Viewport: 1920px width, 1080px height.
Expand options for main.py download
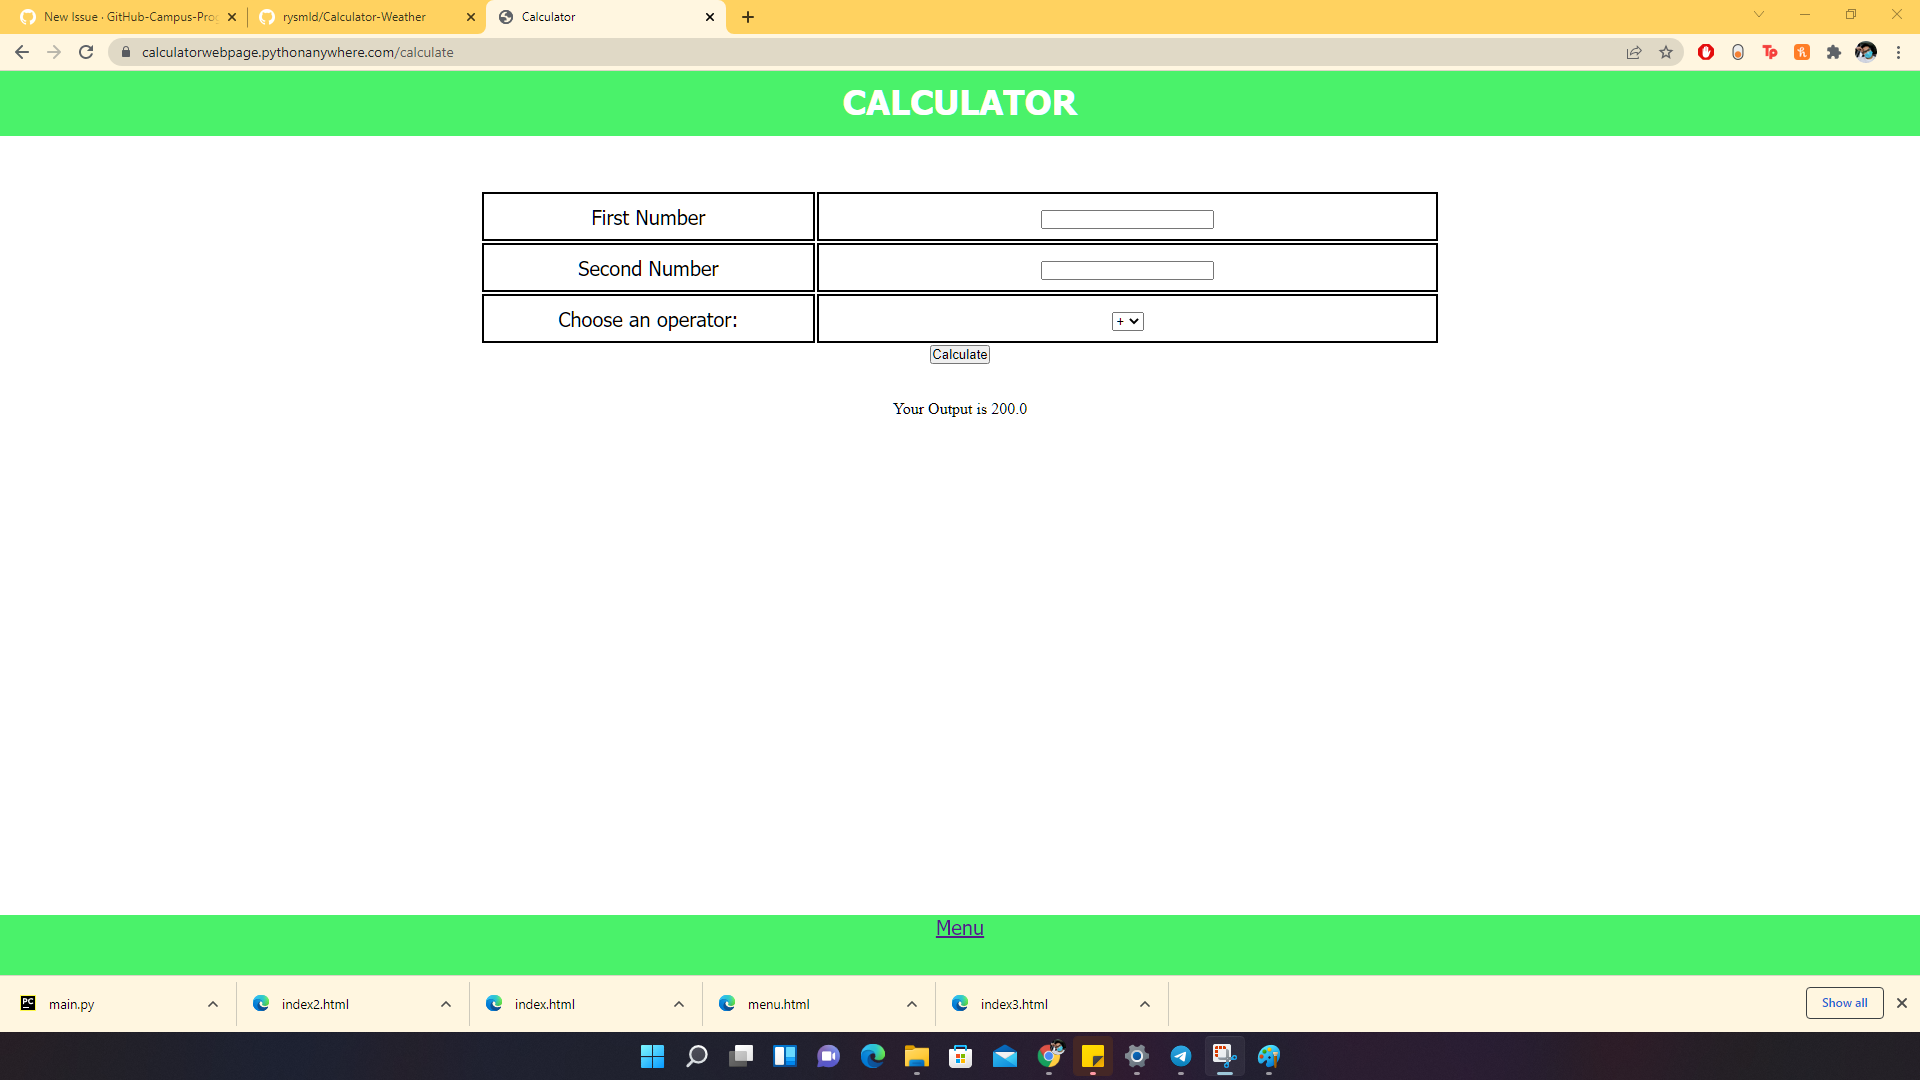pyautogui.click(x=213, y=1004)
